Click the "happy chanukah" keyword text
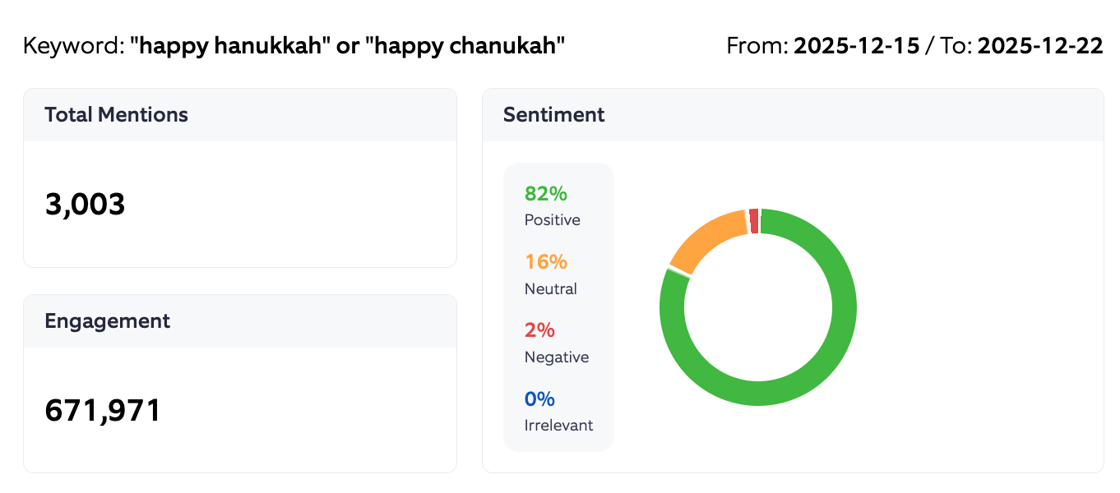The width and height of the screenshot is (1120, 493). [468, 46]
